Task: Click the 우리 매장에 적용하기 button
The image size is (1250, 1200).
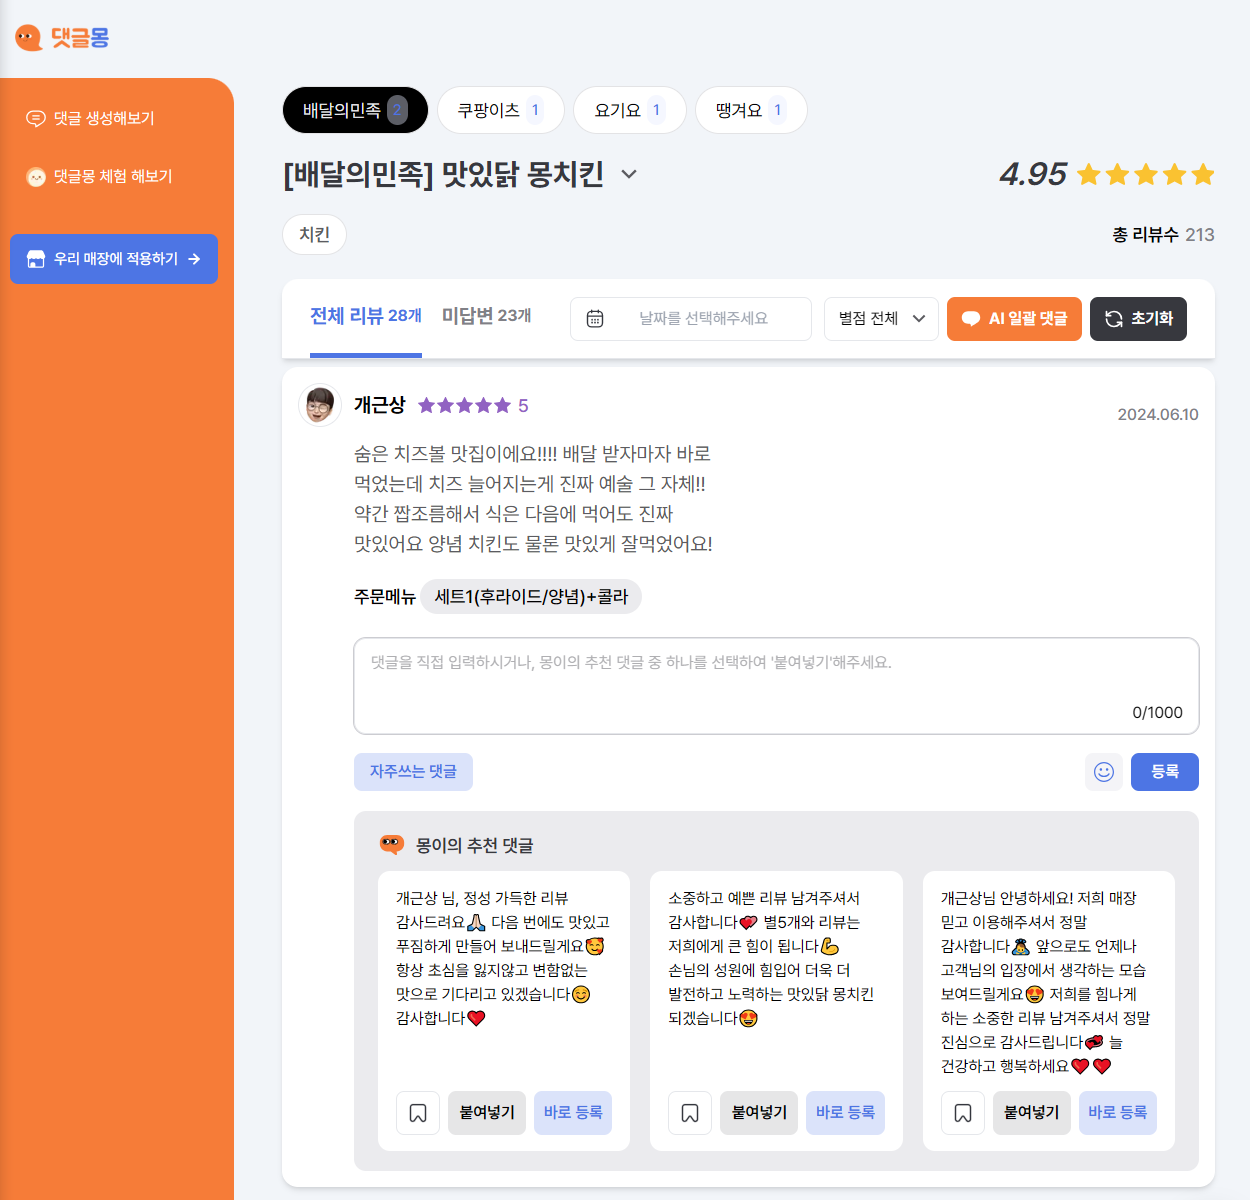Action: 114,259
